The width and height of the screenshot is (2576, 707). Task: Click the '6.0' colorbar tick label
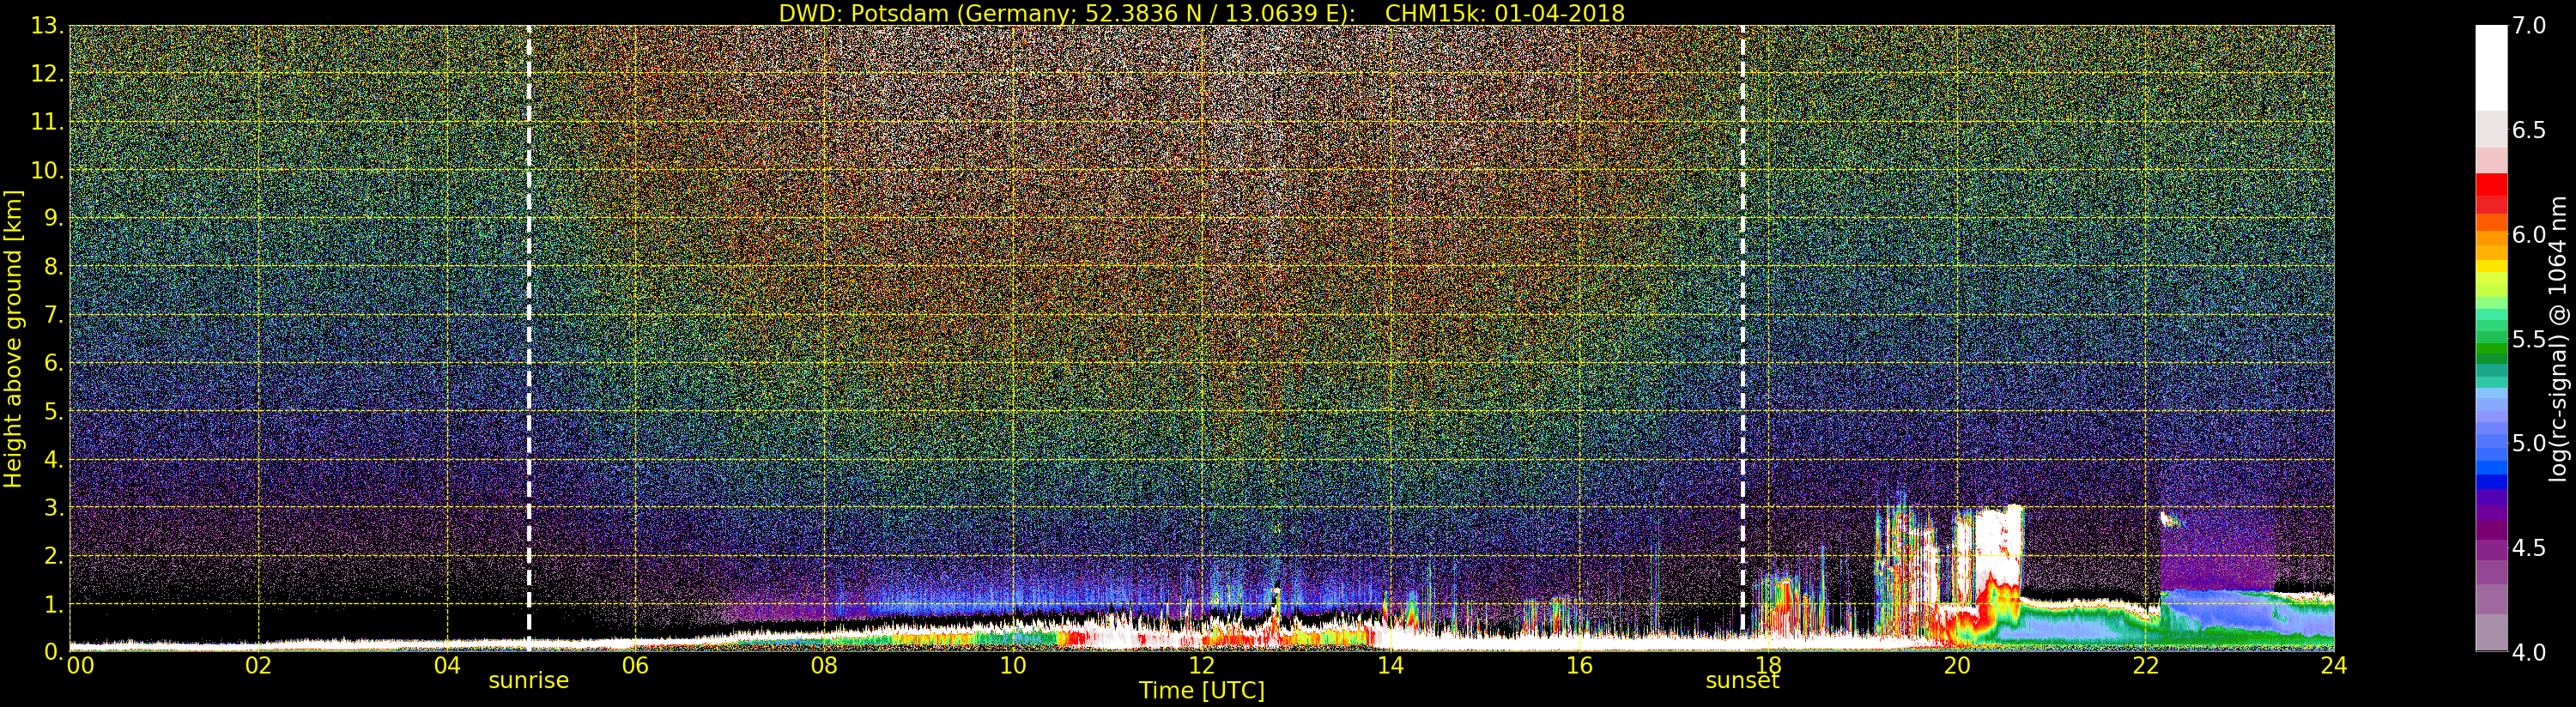click(2530, 235)
